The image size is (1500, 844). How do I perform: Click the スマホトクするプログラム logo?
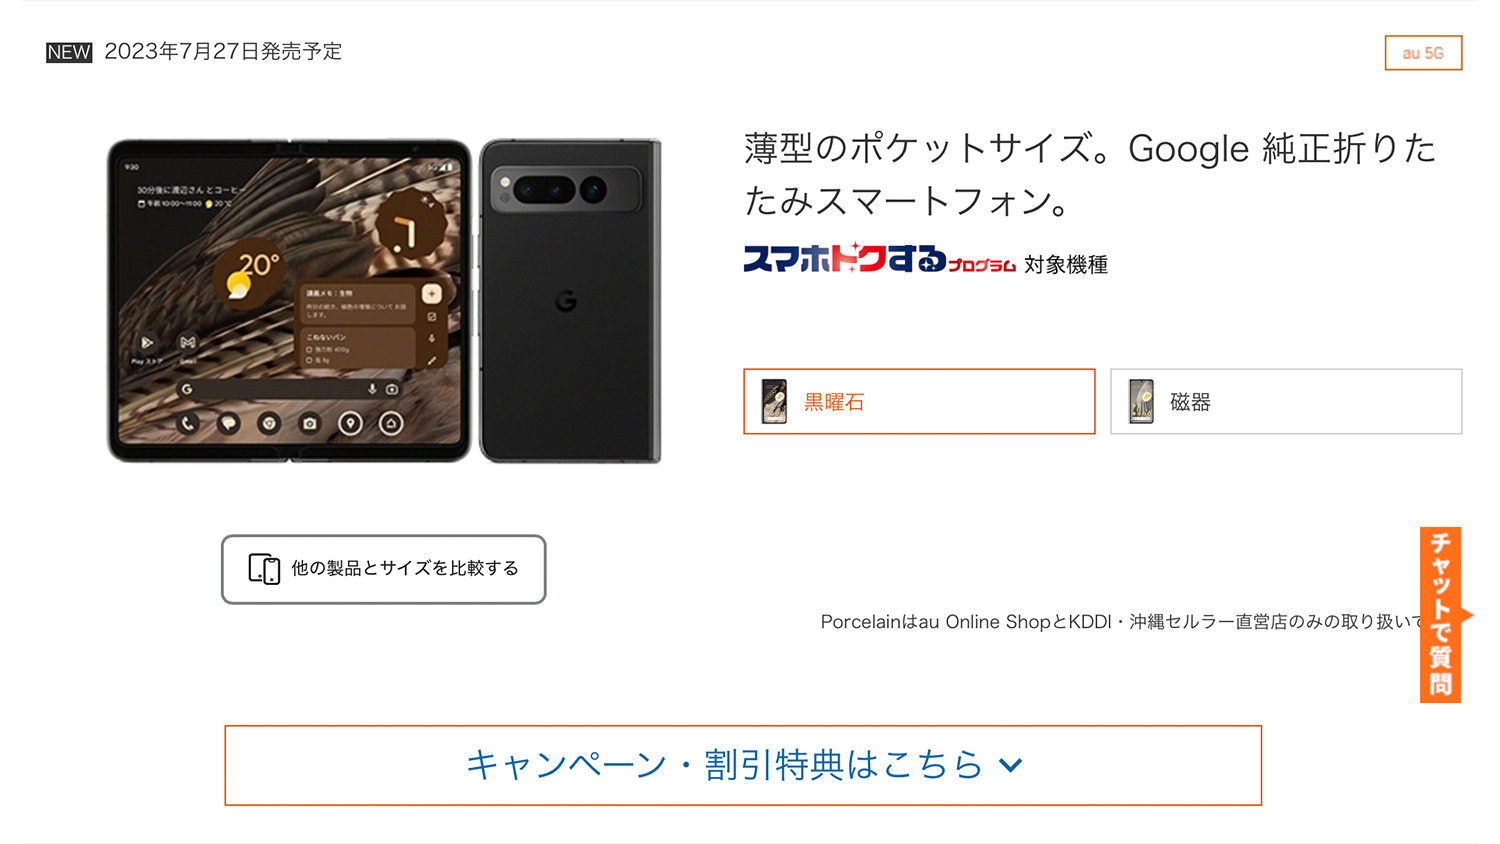[x=879, y=259]
